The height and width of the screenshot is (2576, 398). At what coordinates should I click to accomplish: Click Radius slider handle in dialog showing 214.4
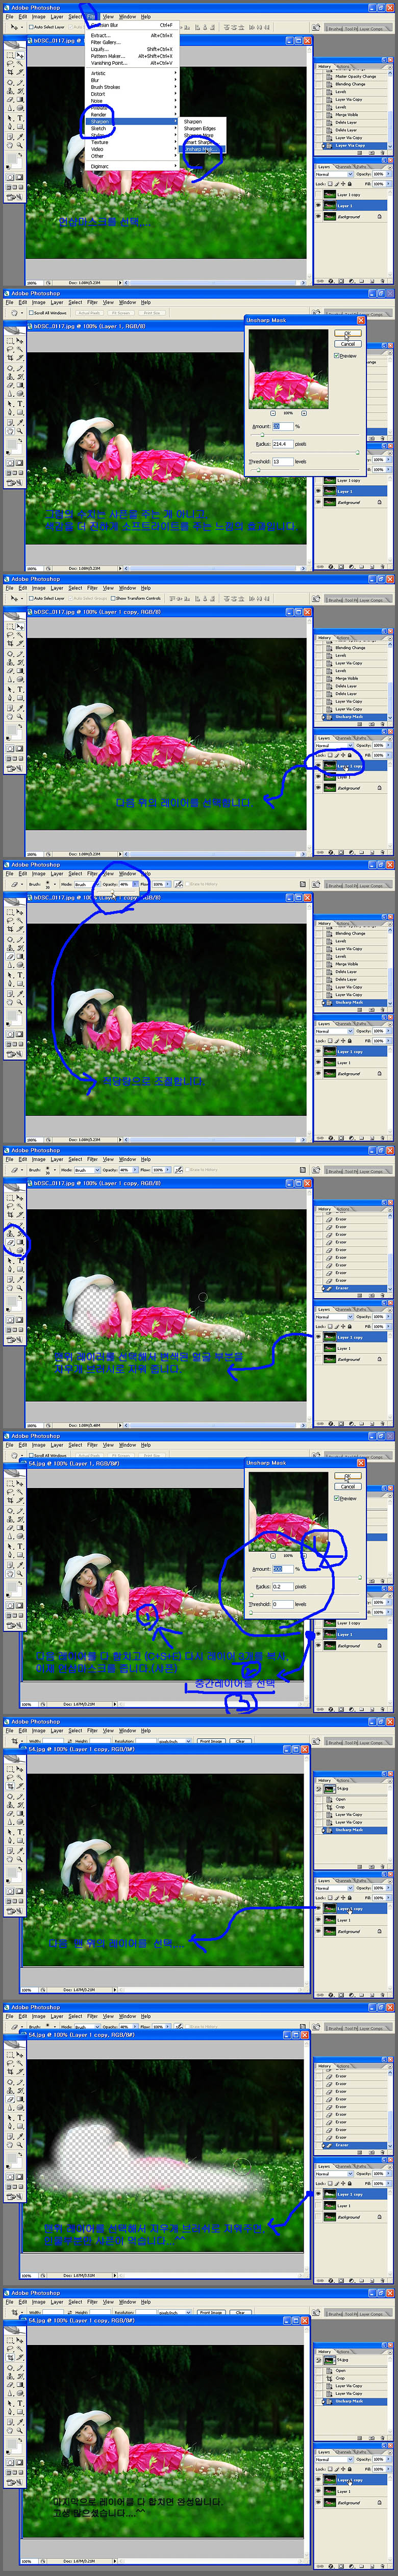pos(358,453)
